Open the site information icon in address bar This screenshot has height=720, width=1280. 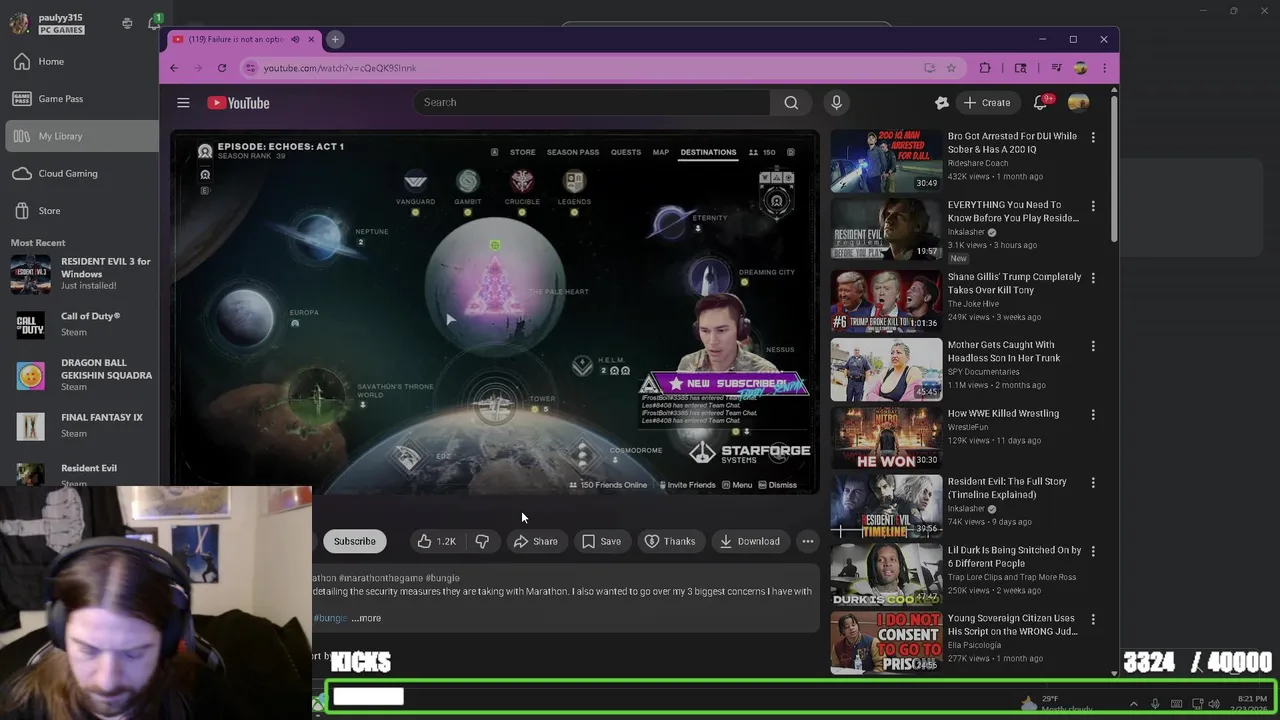[x=251, y=68]
